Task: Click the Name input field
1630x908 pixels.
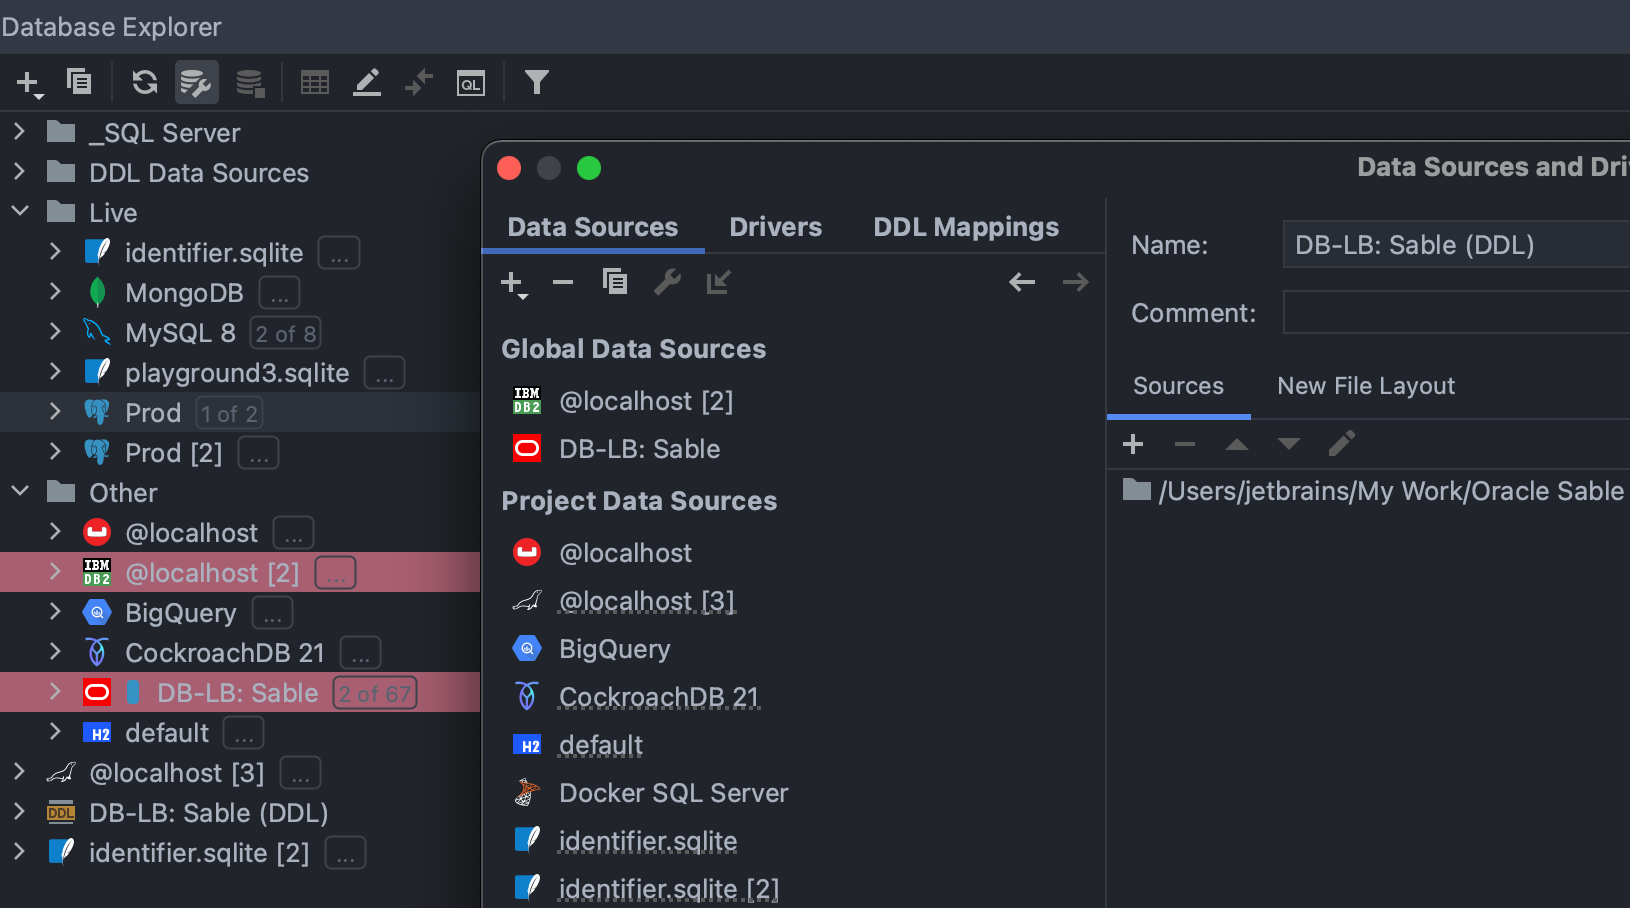Action: tap(1456, 245)
